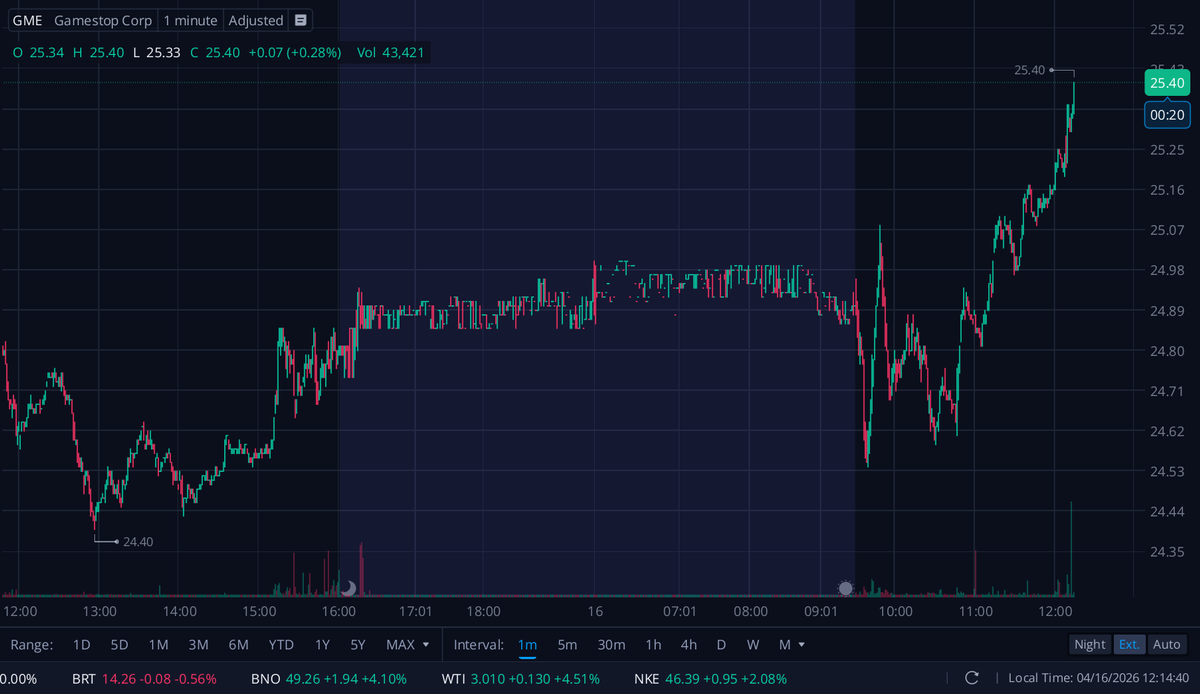
Task: Set range to 1M
Action: click(158, 645)
